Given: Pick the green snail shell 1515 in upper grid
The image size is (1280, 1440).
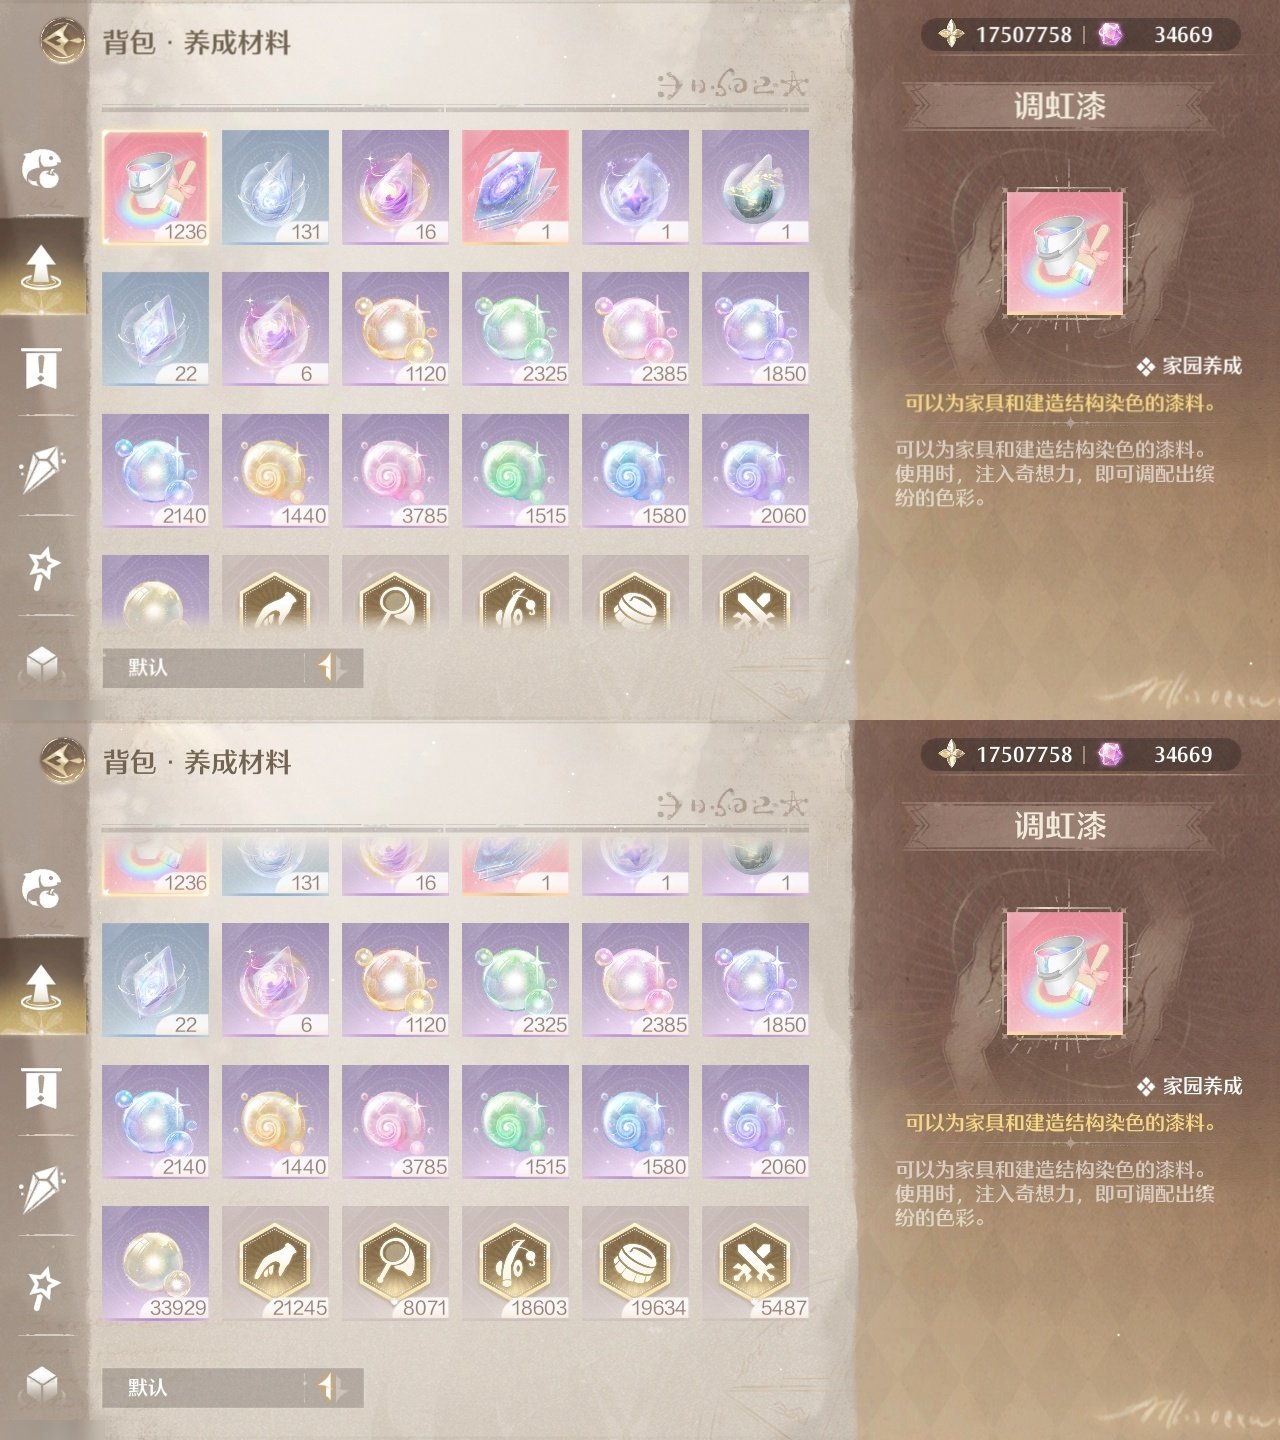Looking at the screenshot, I should tap(515, 471).
